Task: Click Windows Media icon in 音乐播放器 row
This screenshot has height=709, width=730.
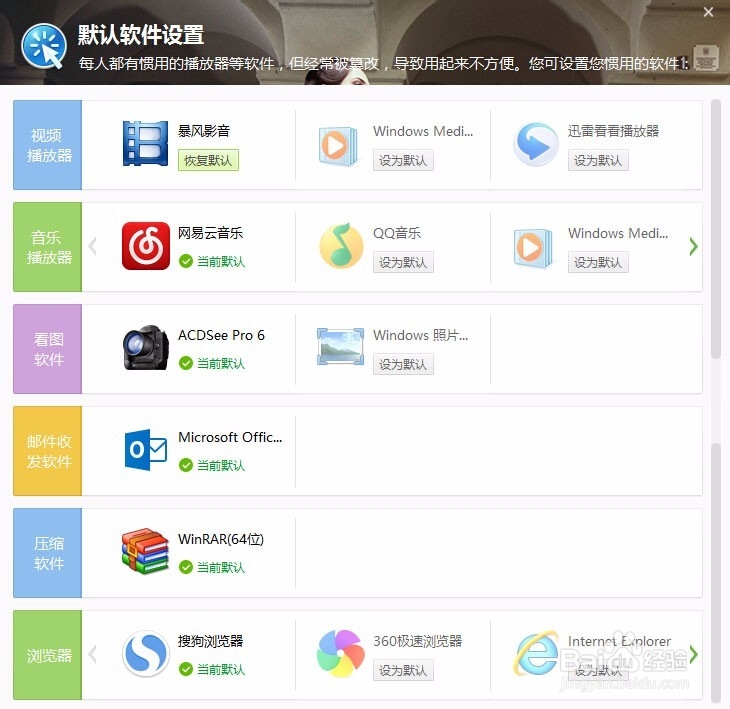Action: tap(534, 248)
